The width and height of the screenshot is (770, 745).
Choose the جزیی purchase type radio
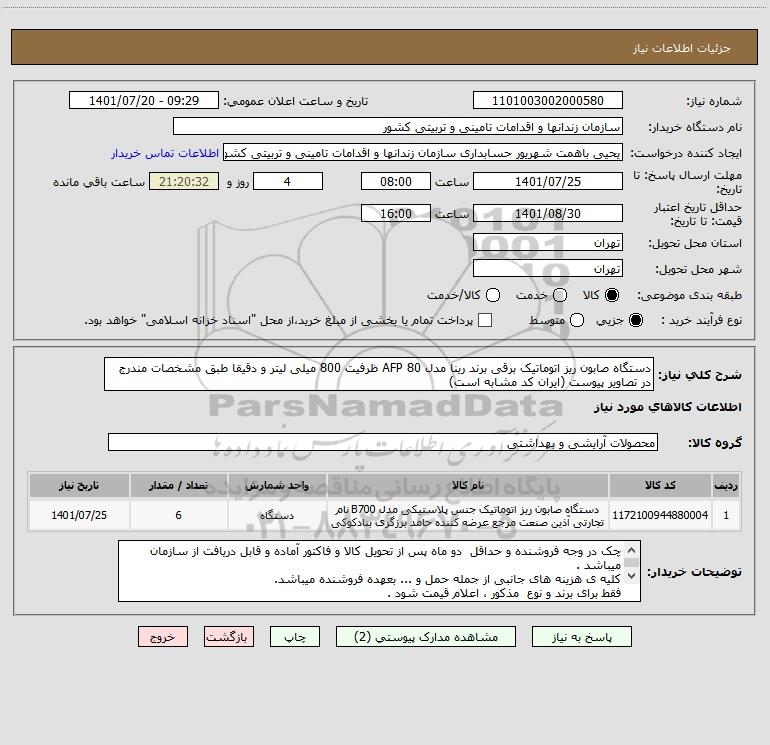pos(635,320)
